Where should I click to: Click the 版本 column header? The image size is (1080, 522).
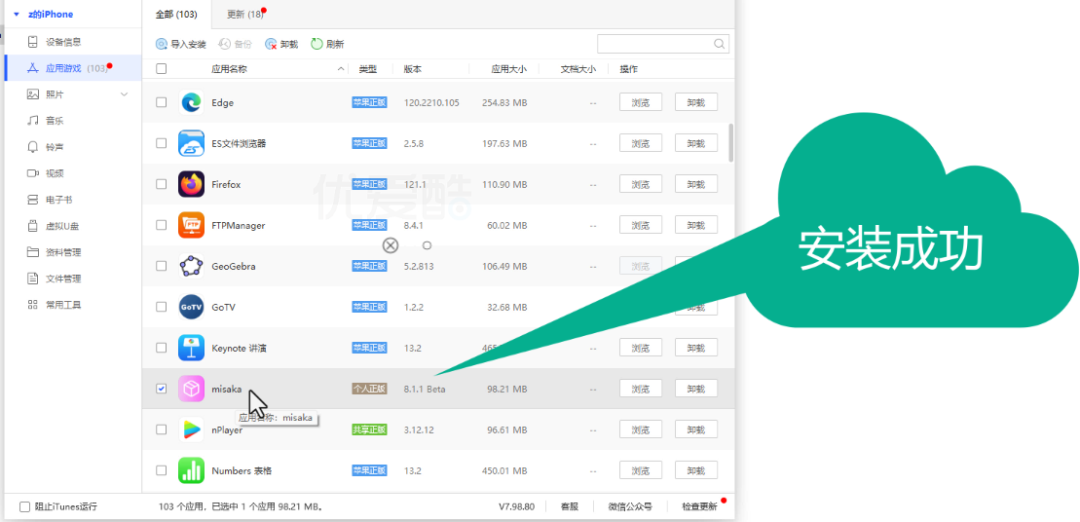click(413, 69)
